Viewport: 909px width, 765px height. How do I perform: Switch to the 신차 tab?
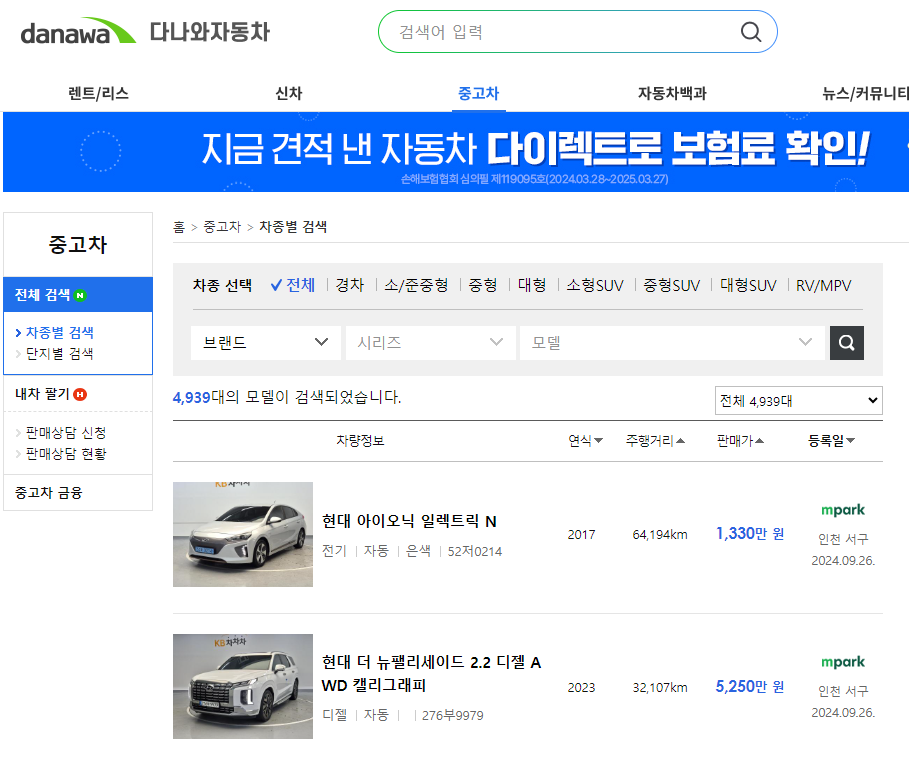click(x=288, y=90)
